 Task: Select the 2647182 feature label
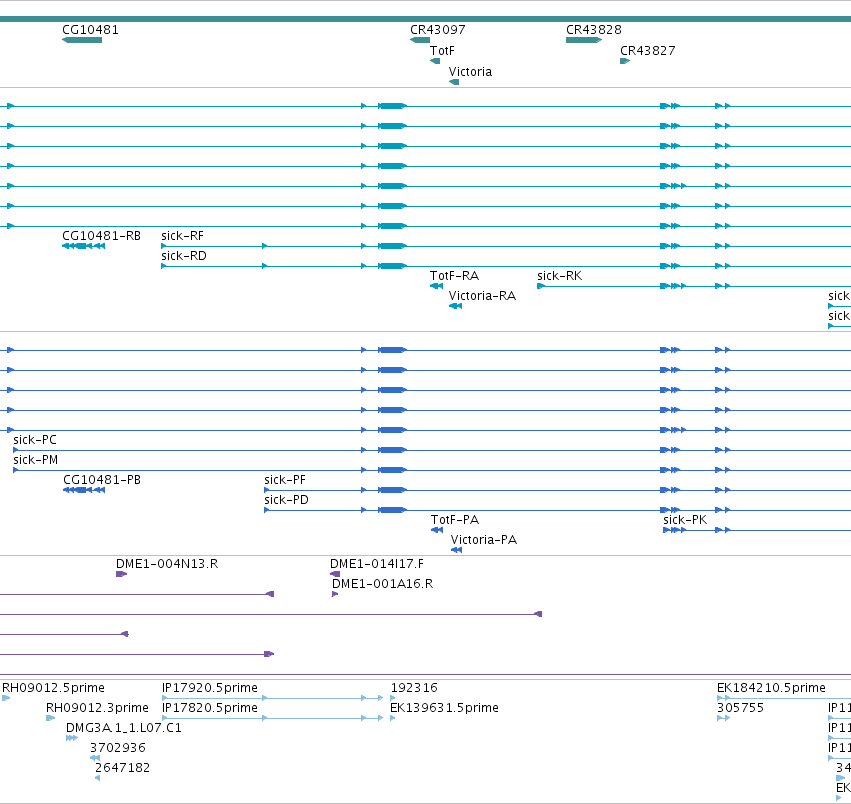pyautogui.click(x=122, y=769)
